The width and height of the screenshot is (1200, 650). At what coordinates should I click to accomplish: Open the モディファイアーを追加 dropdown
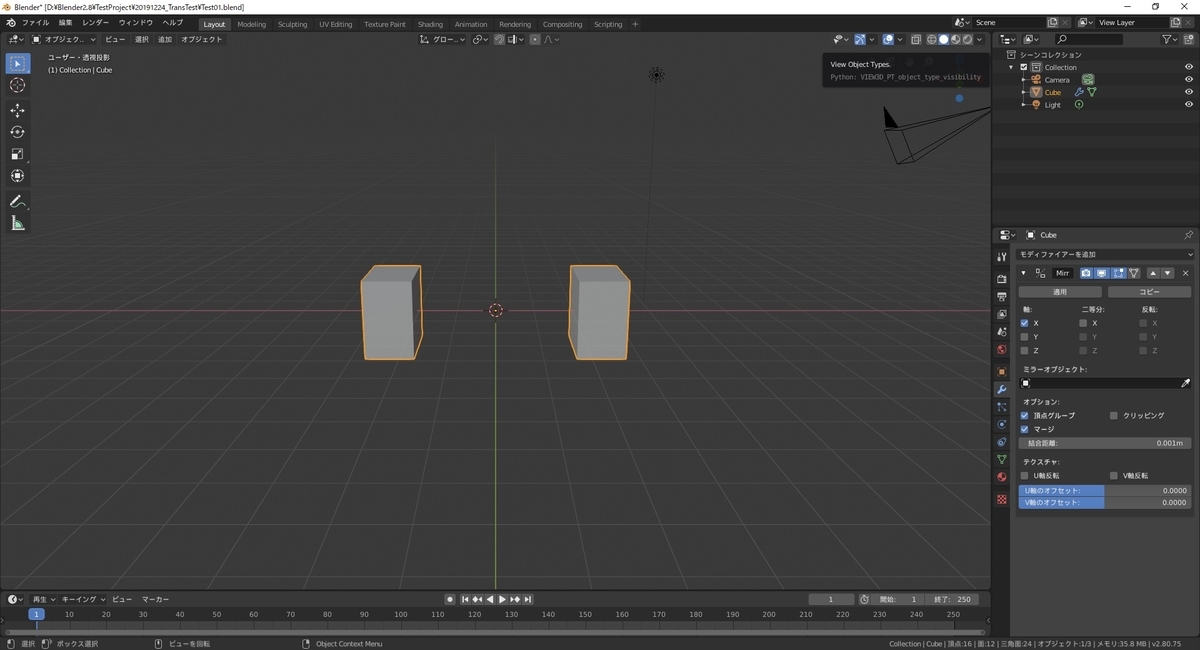click(1106, 255)
